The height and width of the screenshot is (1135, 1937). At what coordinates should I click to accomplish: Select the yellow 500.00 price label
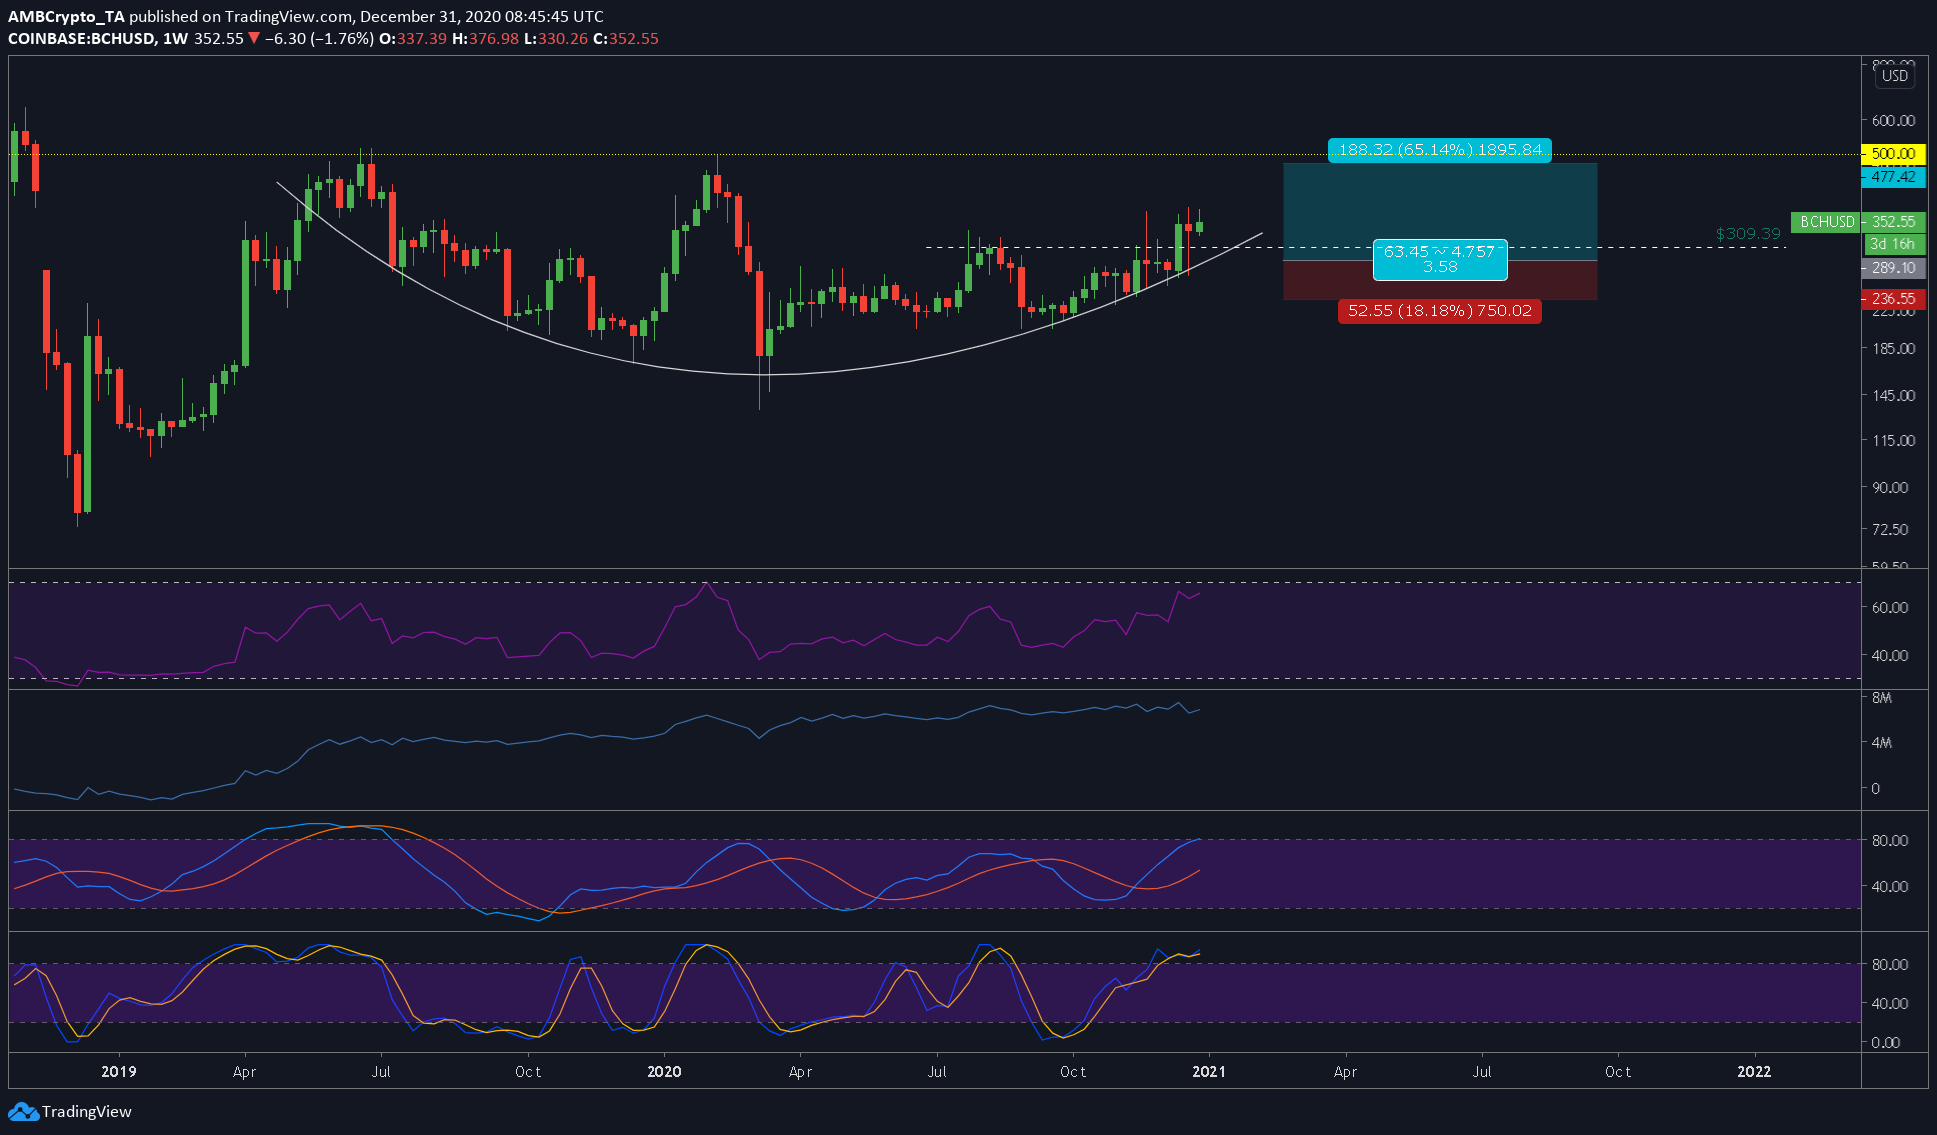click(1893, 154)
